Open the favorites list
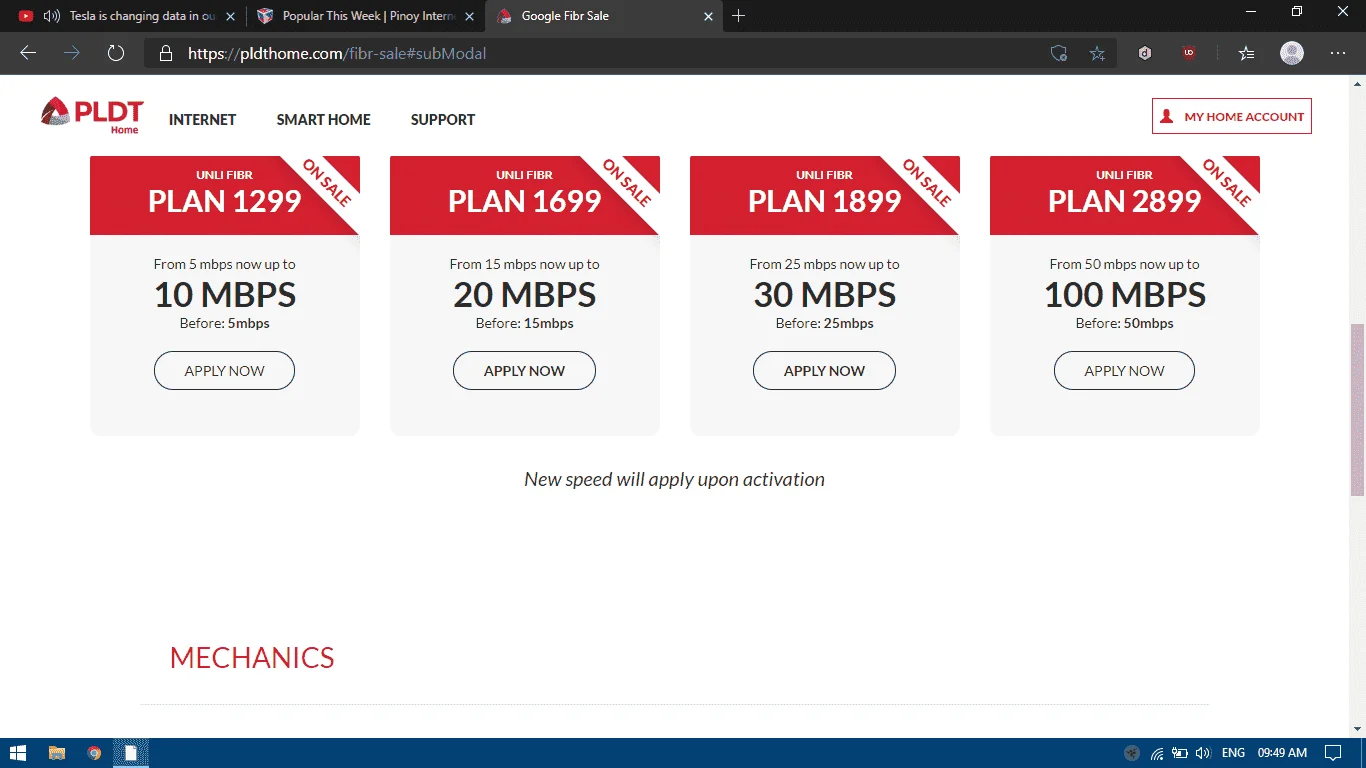This screenshot has width=1366, height=768. pos(1246,53)
